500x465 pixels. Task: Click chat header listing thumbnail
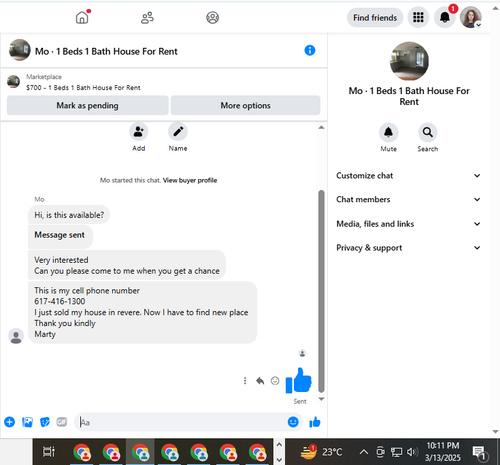(x=20, y=50)
